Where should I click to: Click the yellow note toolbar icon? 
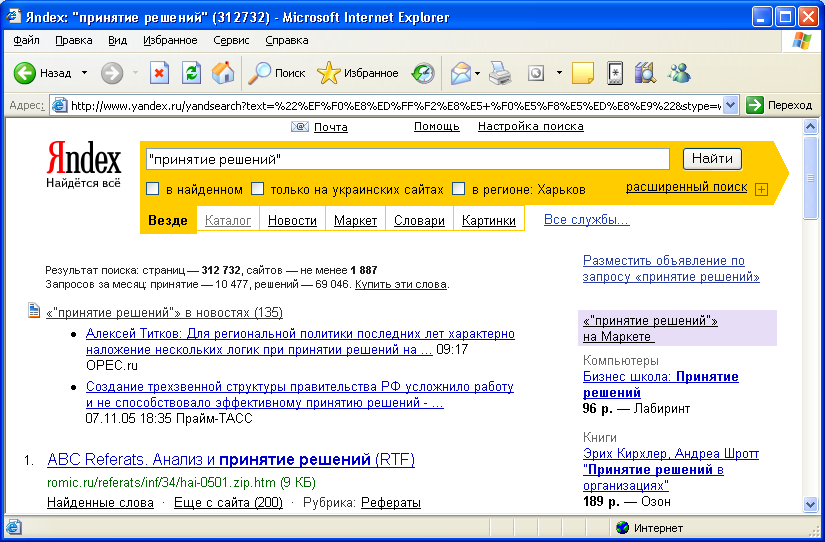point(582,73)
